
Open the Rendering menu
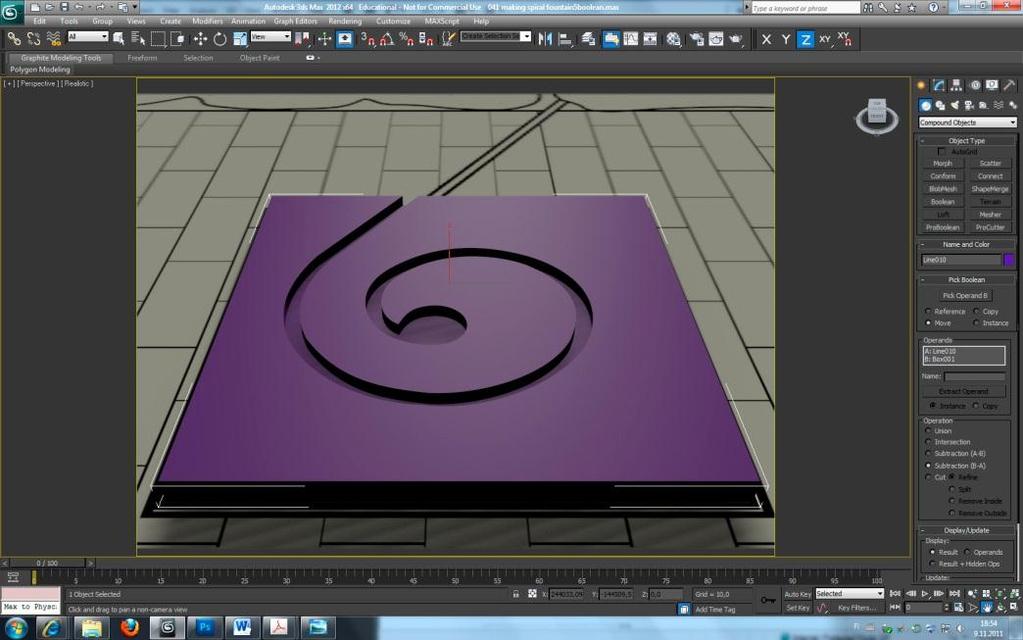(344, 21)
